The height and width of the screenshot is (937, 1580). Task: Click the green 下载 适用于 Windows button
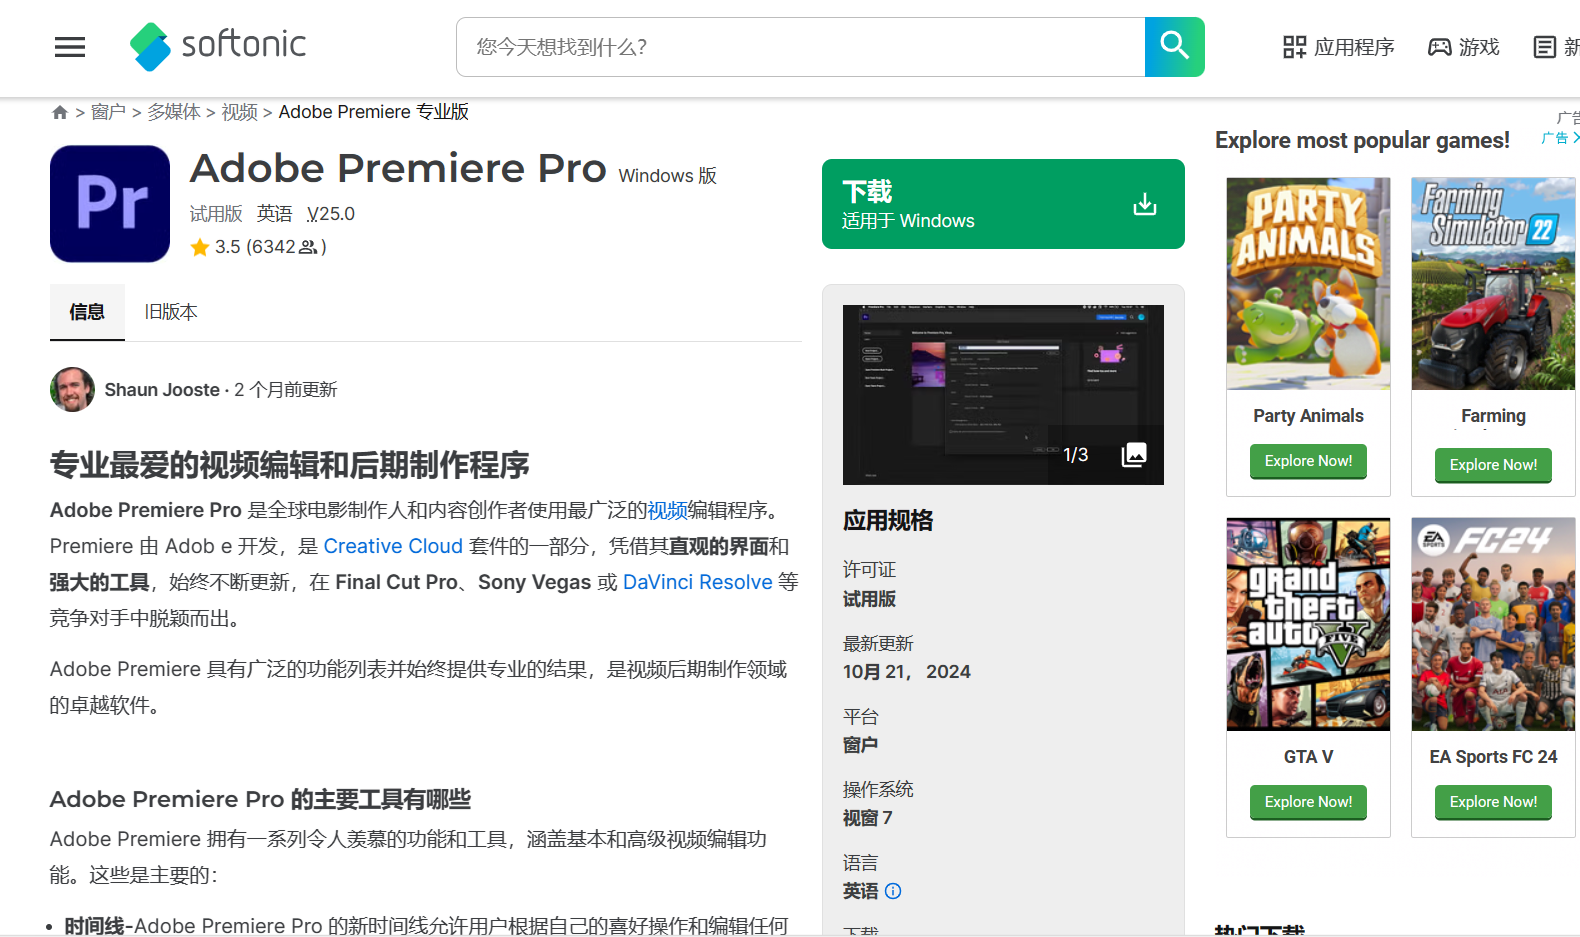(x=1003, y=204)
